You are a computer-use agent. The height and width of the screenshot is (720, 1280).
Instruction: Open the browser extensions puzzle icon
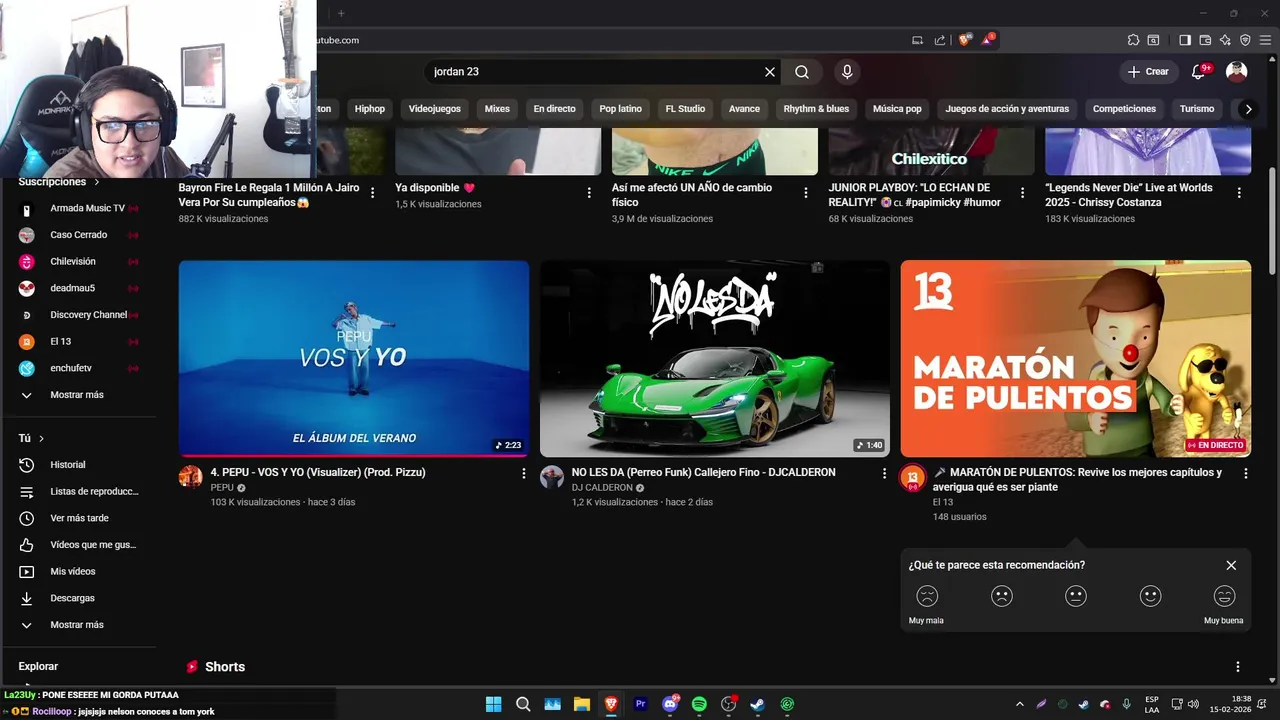tap(1133, 40)
